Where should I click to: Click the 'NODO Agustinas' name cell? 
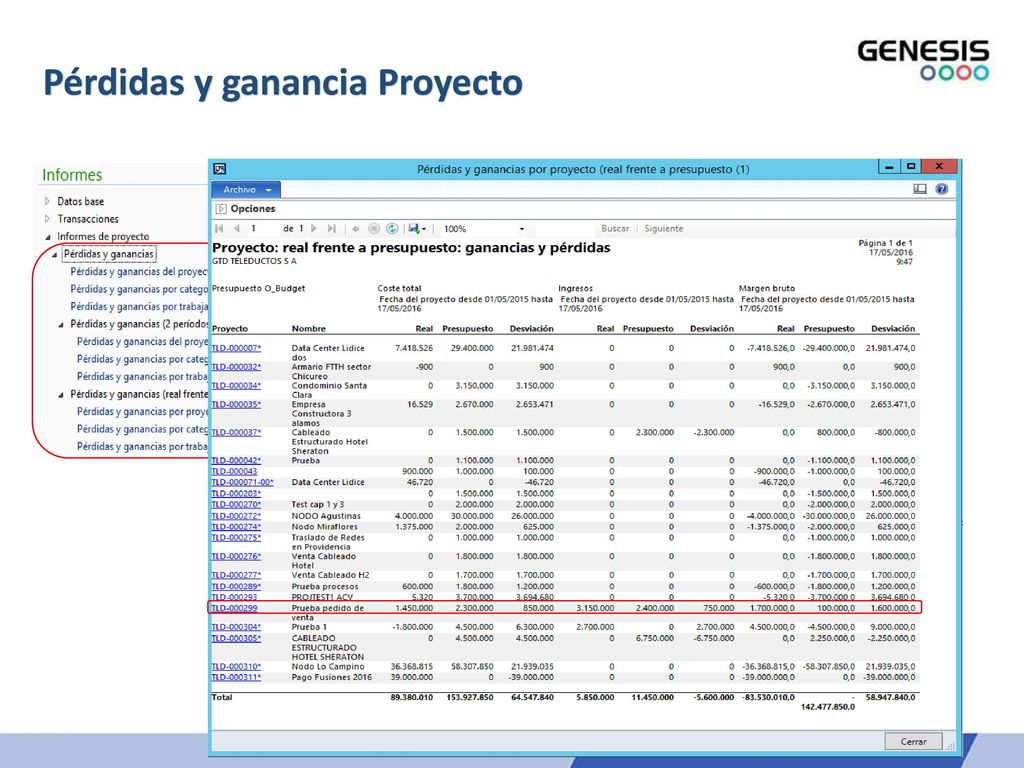click(x=326, y=516)
